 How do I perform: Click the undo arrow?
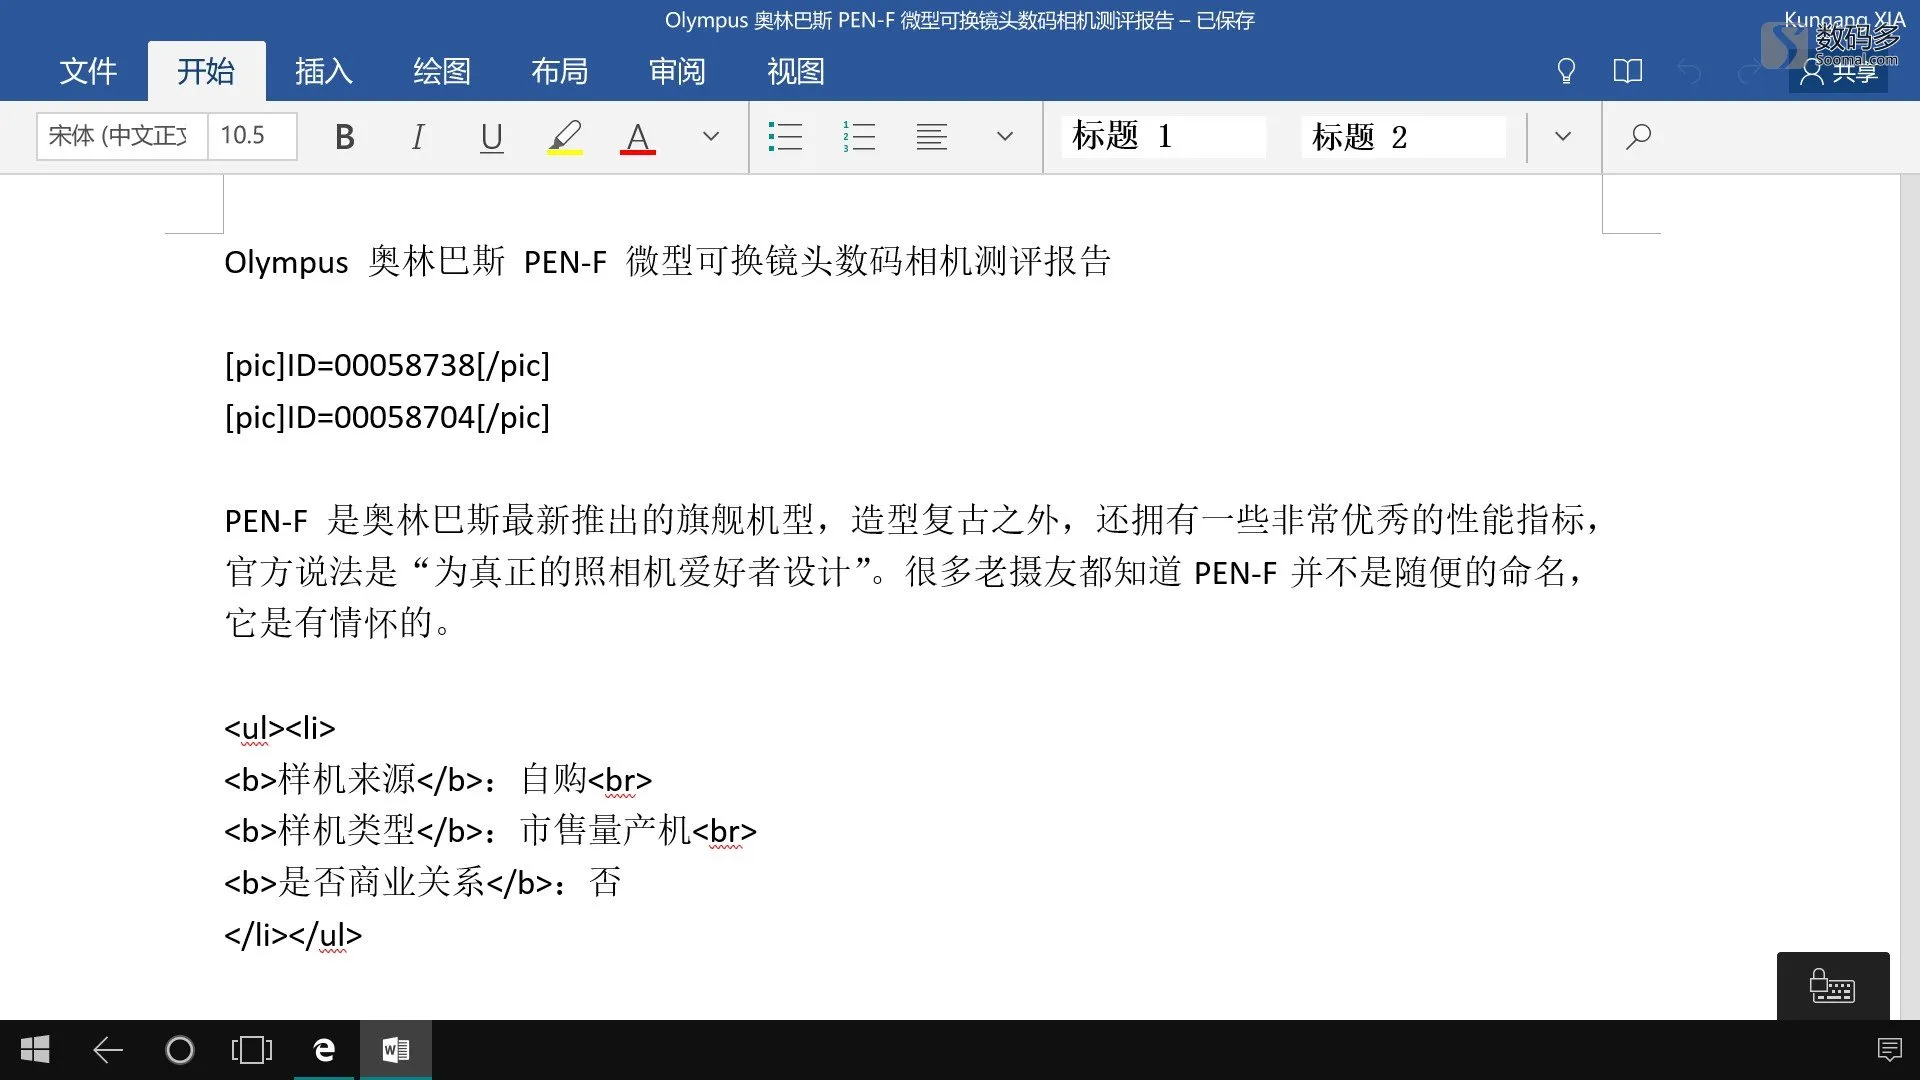(x=1689, y=71)
